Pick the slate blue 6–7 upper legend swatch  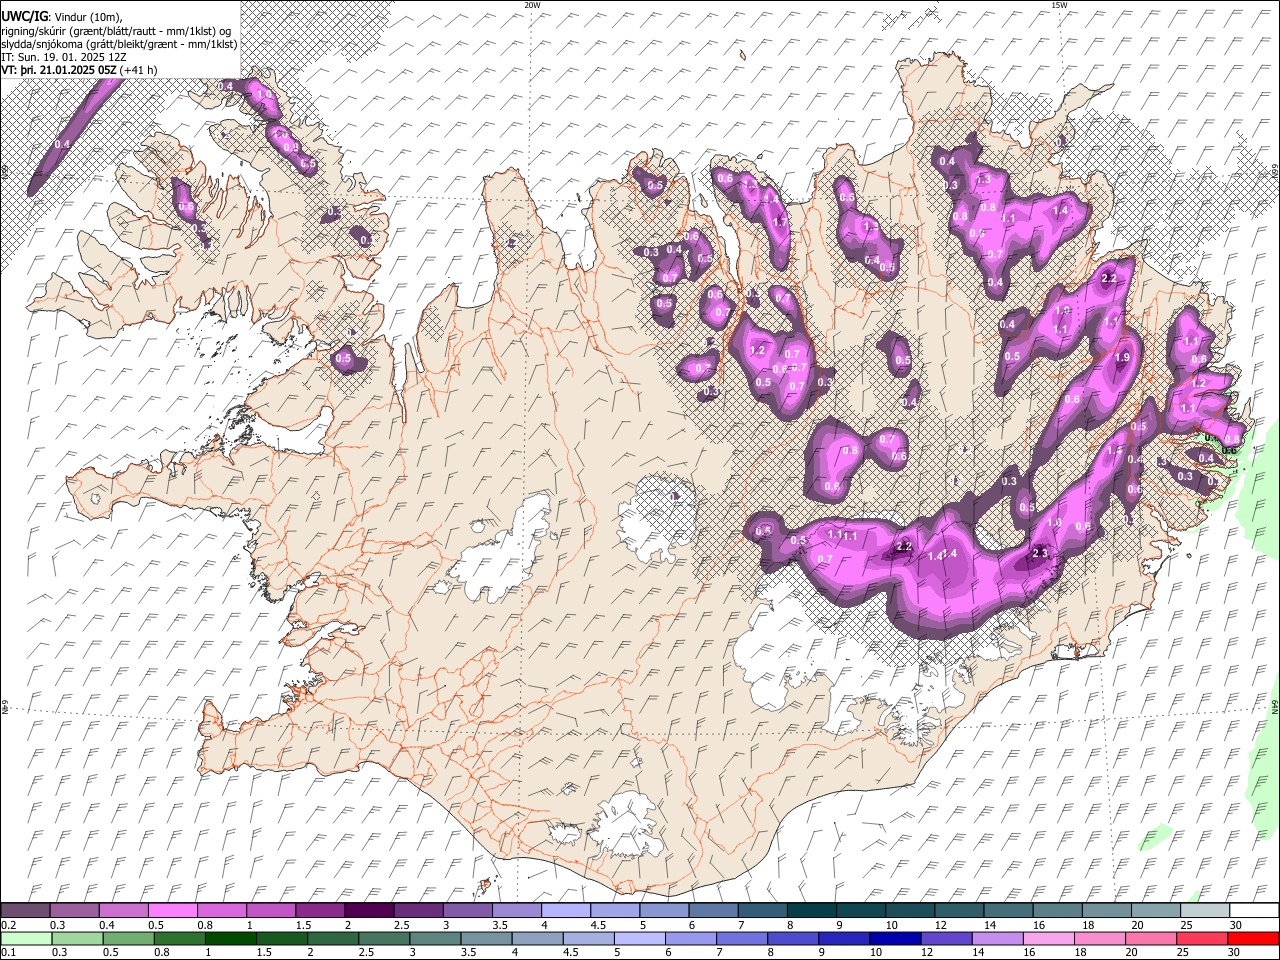click(713, 911)
